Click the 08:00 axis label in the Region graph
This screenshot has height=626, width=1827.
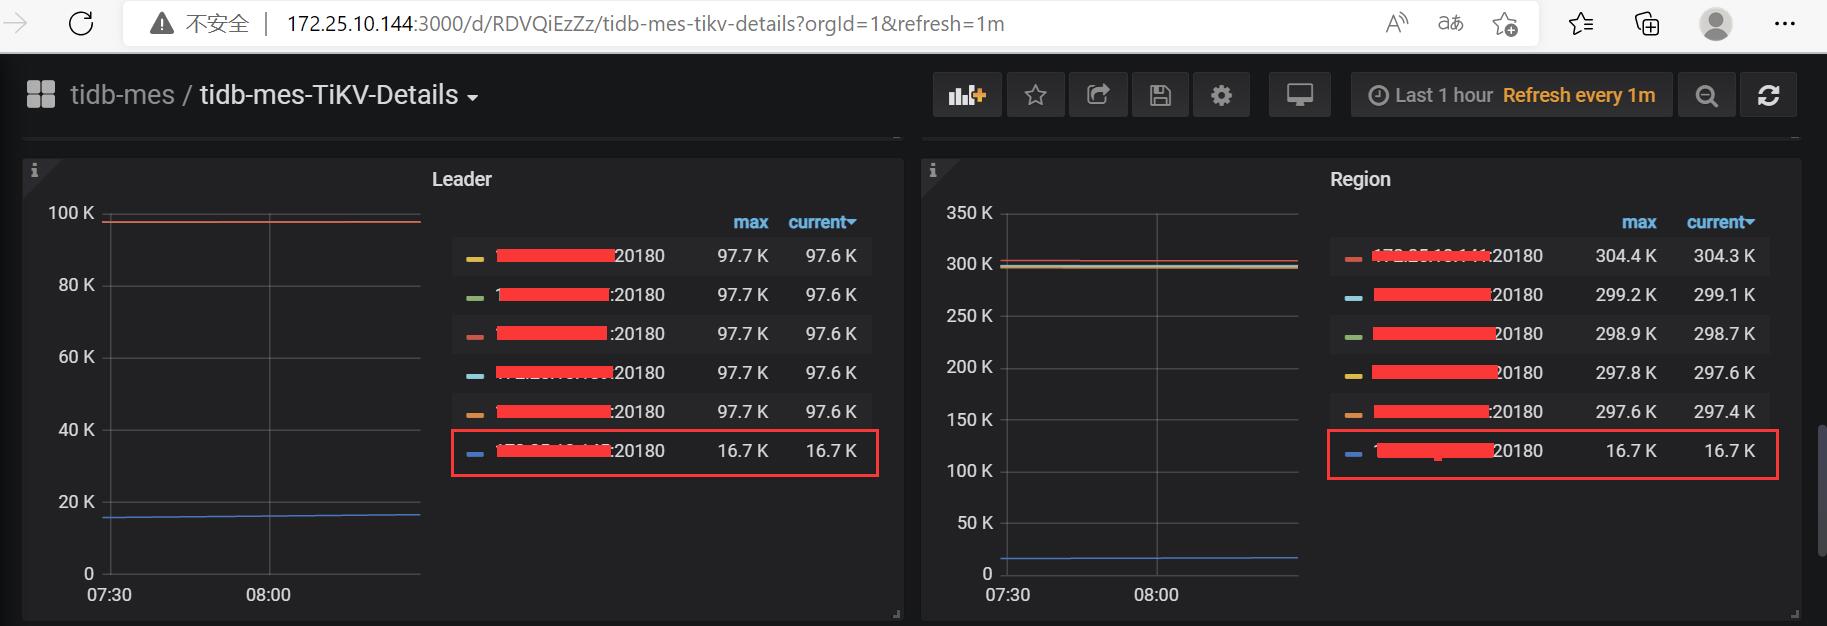(x=1156, y=595)
